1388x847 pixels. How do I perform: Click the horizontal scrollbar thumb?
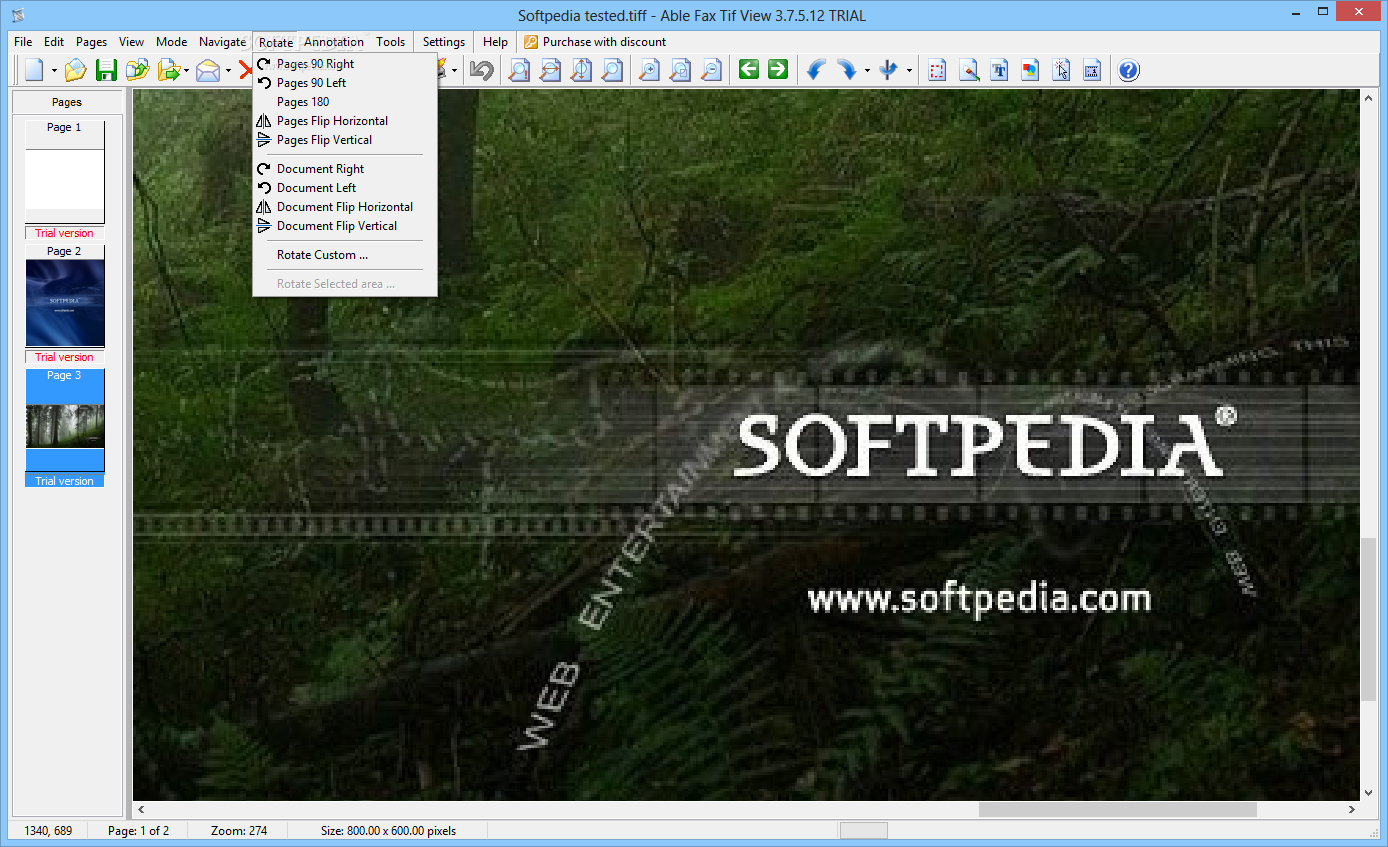tap(1118, 809)
